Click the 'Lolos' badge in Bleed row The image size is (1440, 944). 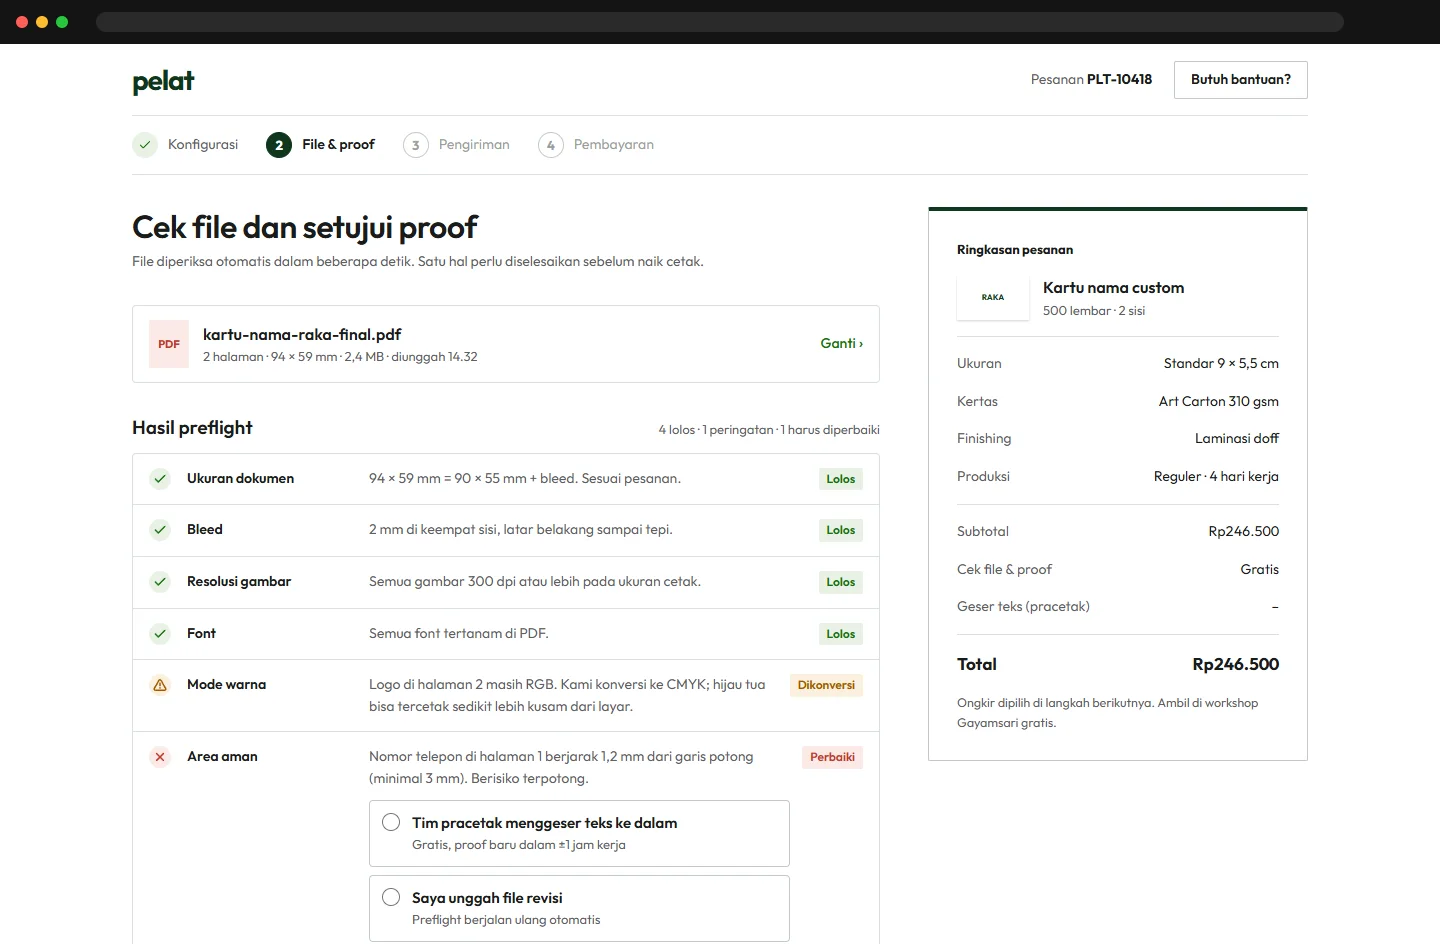click(841, 530)
